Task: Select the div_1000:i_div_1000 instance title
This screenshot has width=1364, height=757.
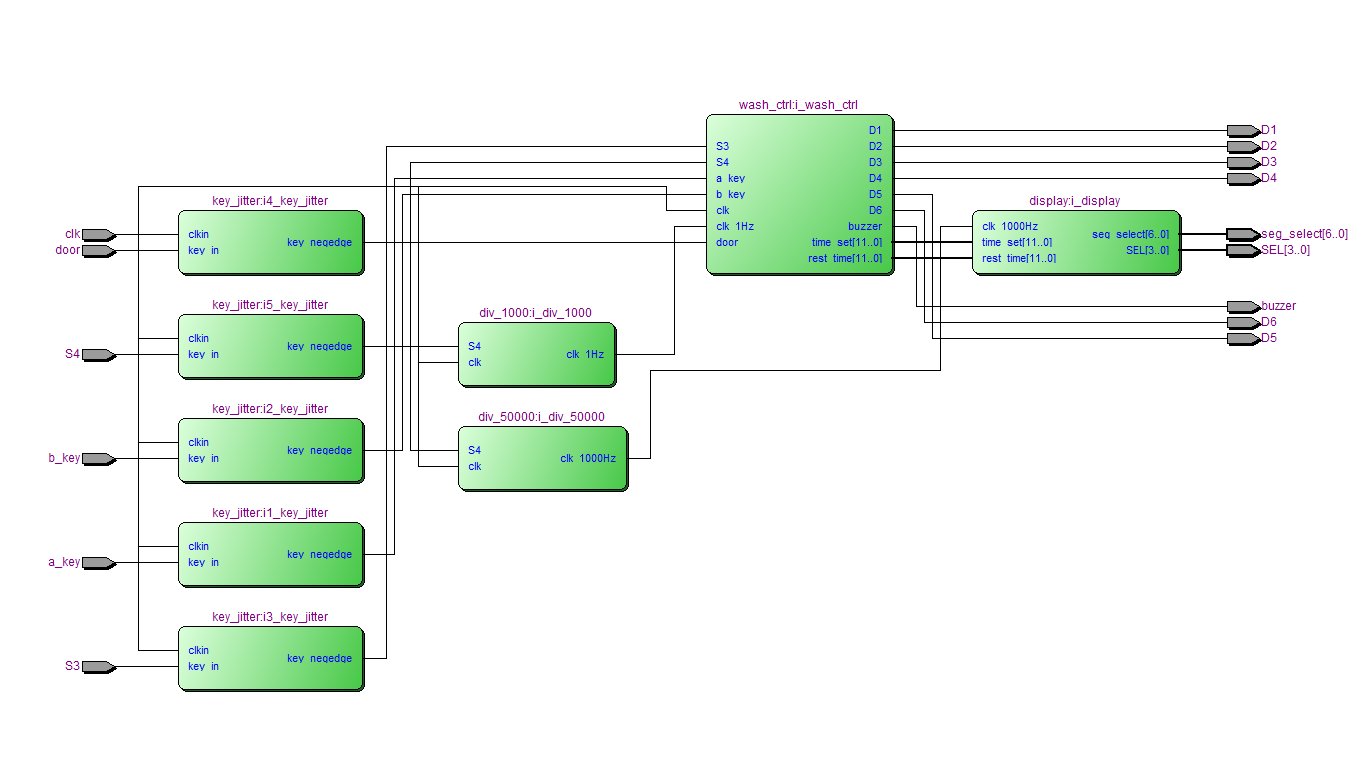Action: coord(535,313)
